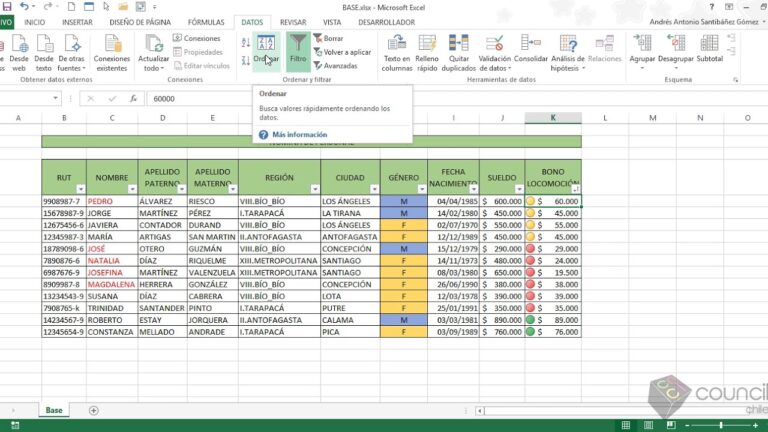This screenshot has height=432, width=768.
Task: Open the REVISAR tab
Action: click(x=293, y=22)
